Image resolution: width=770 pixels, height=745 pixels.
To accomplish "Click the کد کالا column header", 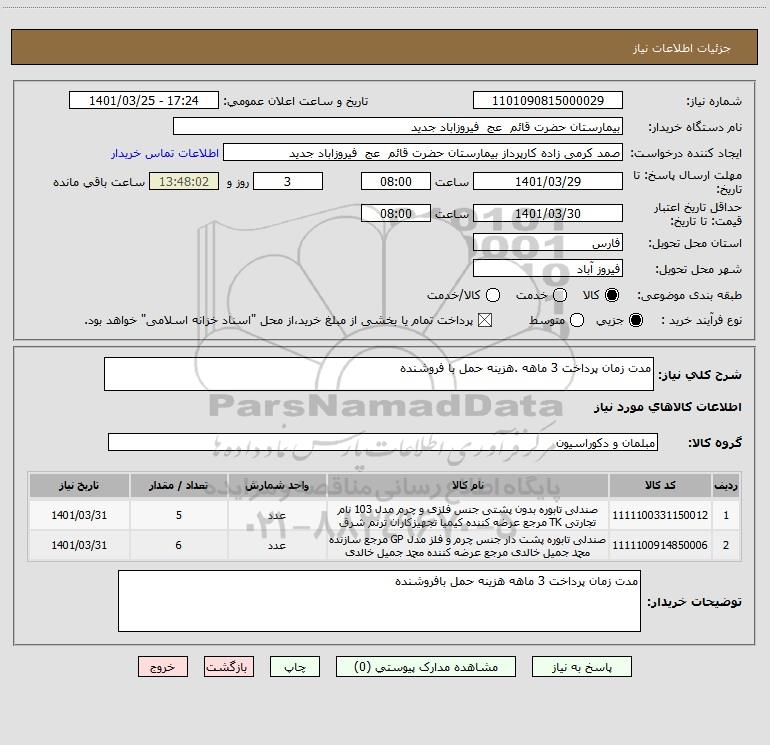I will 660,486.
